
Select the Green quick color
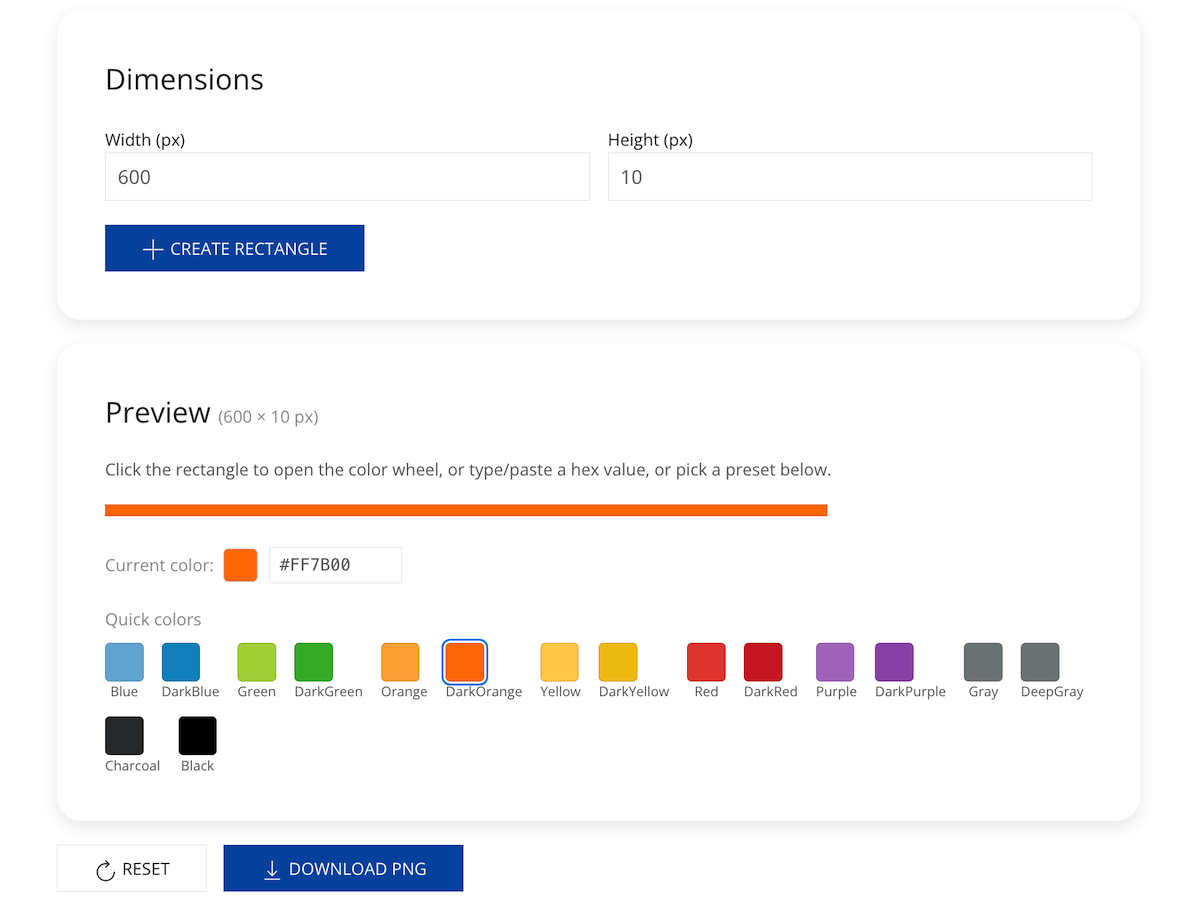[x=256, y=662]
